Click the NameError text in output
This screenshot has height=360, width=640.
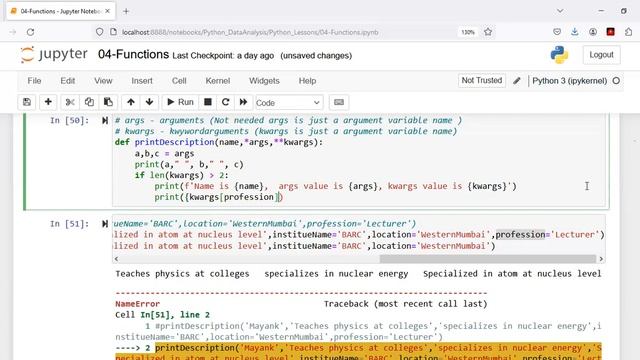point(138,304)
